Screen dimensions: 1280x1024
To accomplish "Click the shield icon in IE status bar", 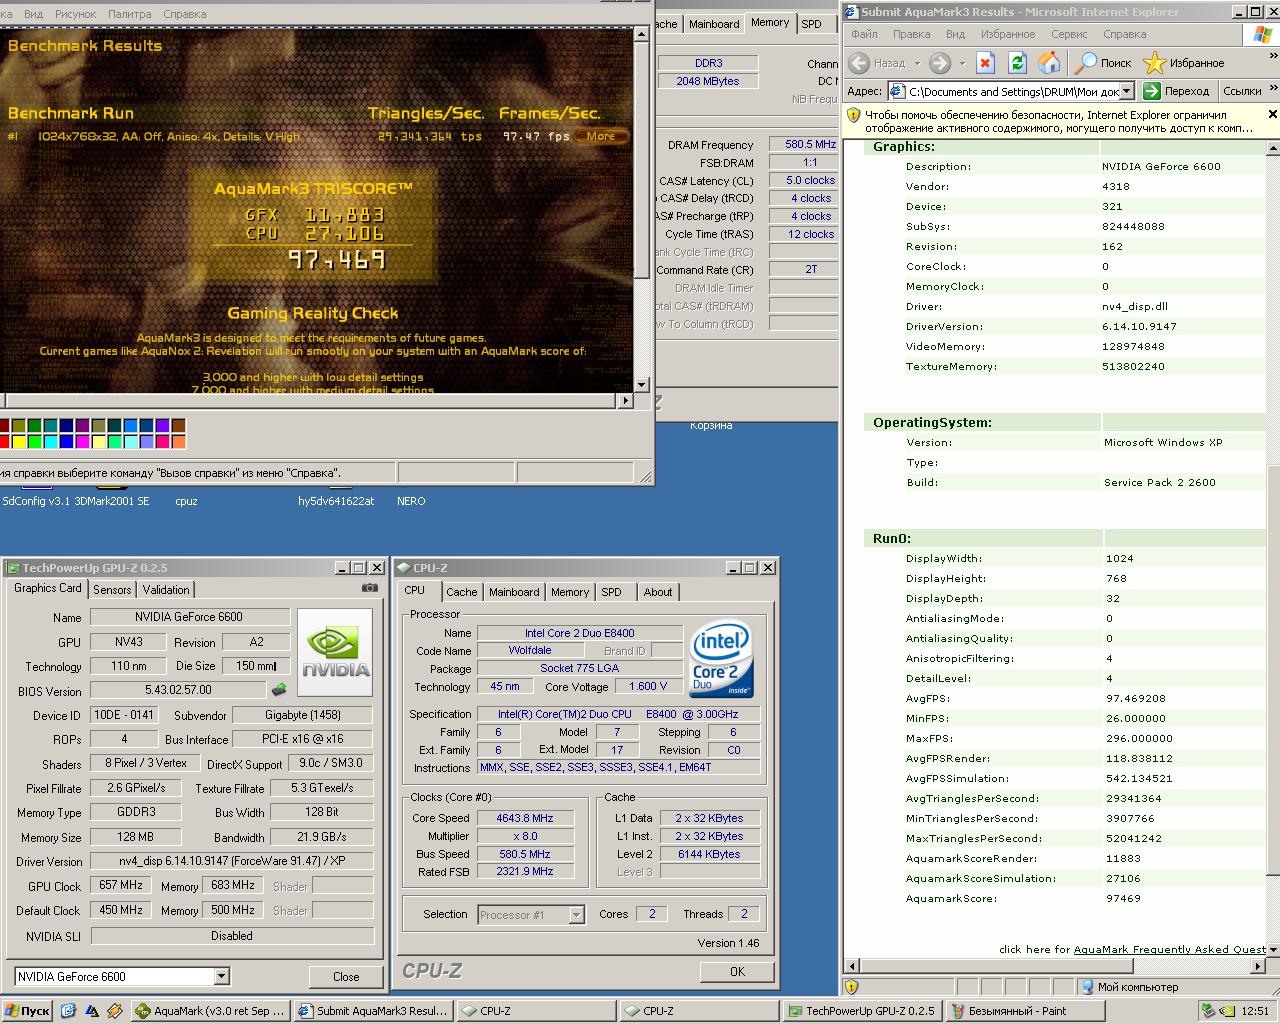I will pos(853,987).
